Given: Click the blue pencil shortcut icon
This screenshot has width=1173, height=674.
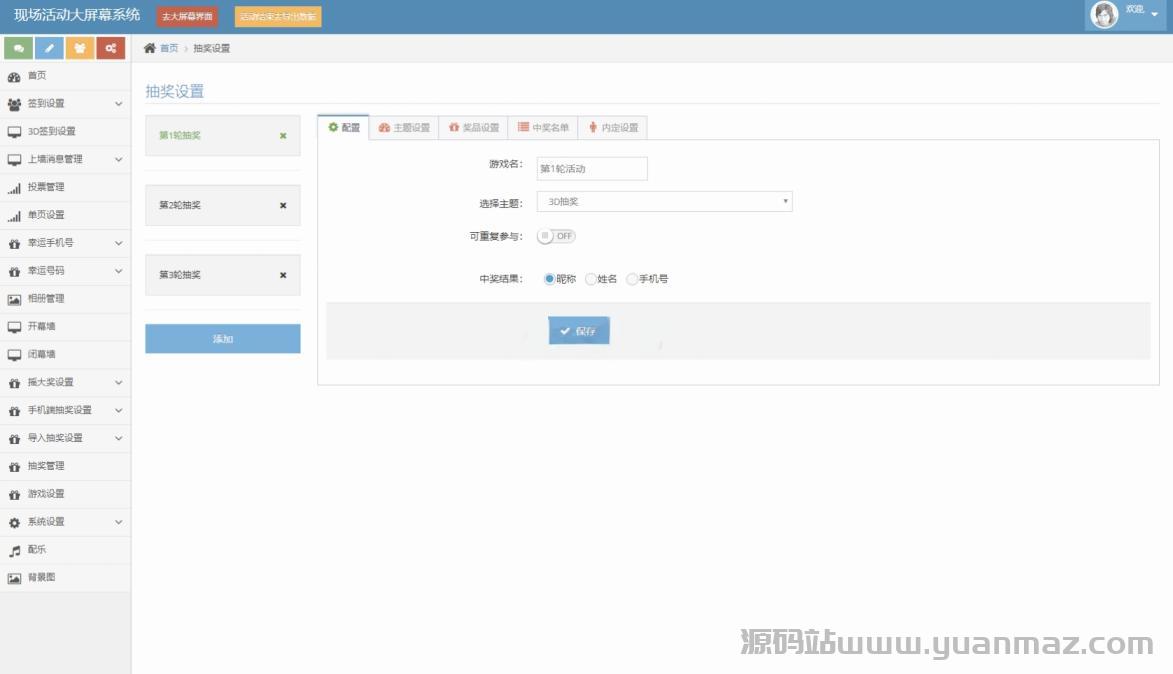Looking at the screenshot, I should 49,48.
